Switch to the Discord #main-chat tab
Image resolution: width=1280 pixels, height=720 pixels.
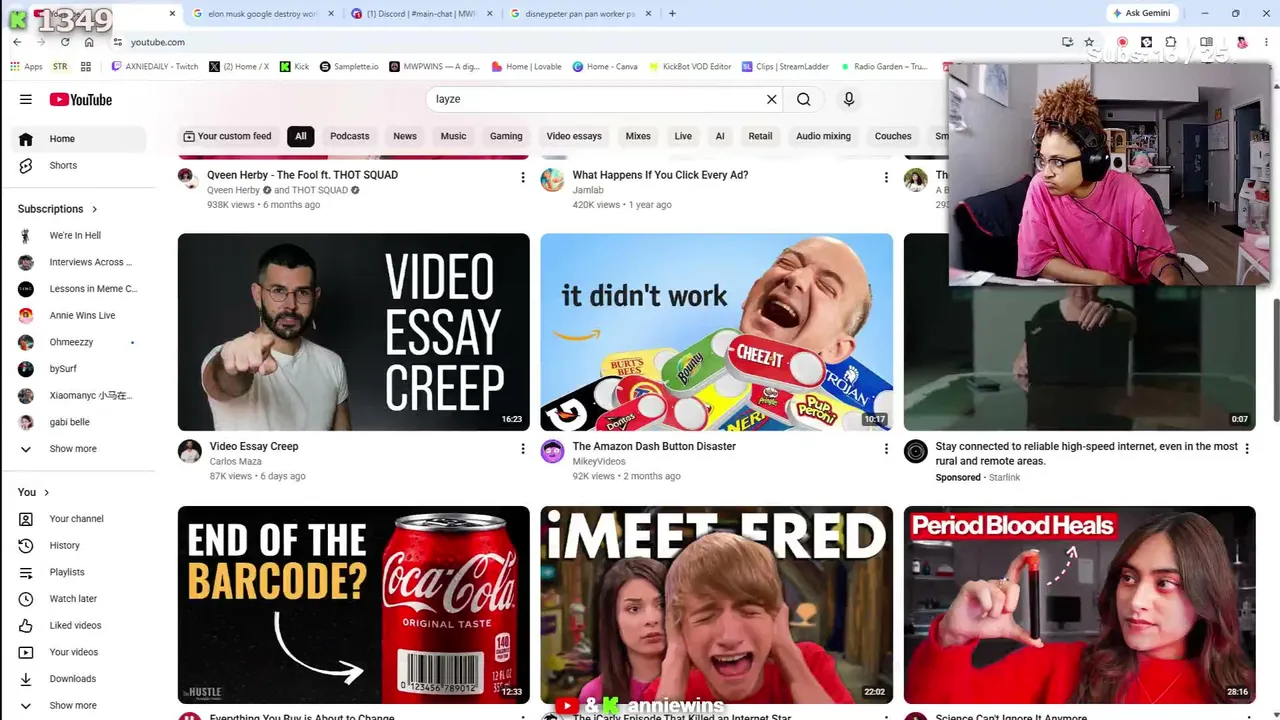point(421,14)
